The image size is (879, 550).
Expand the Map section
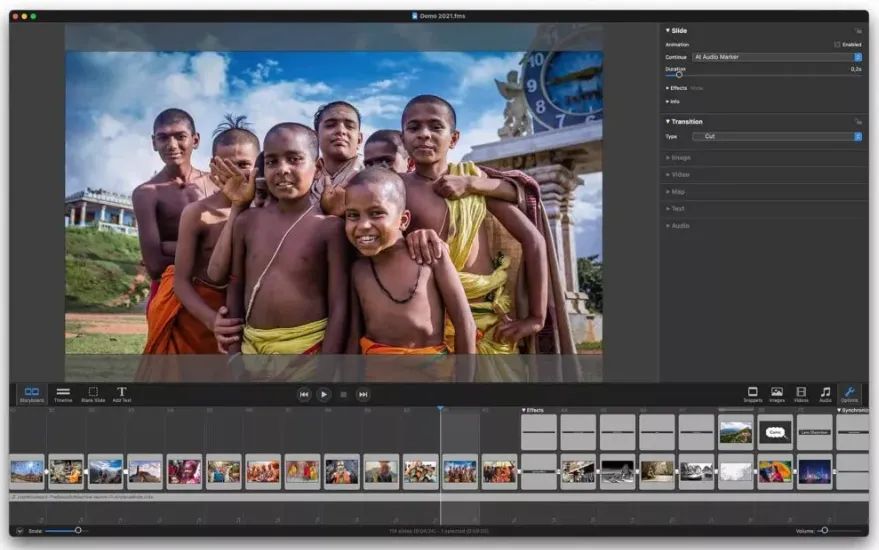tap(668, 192)
